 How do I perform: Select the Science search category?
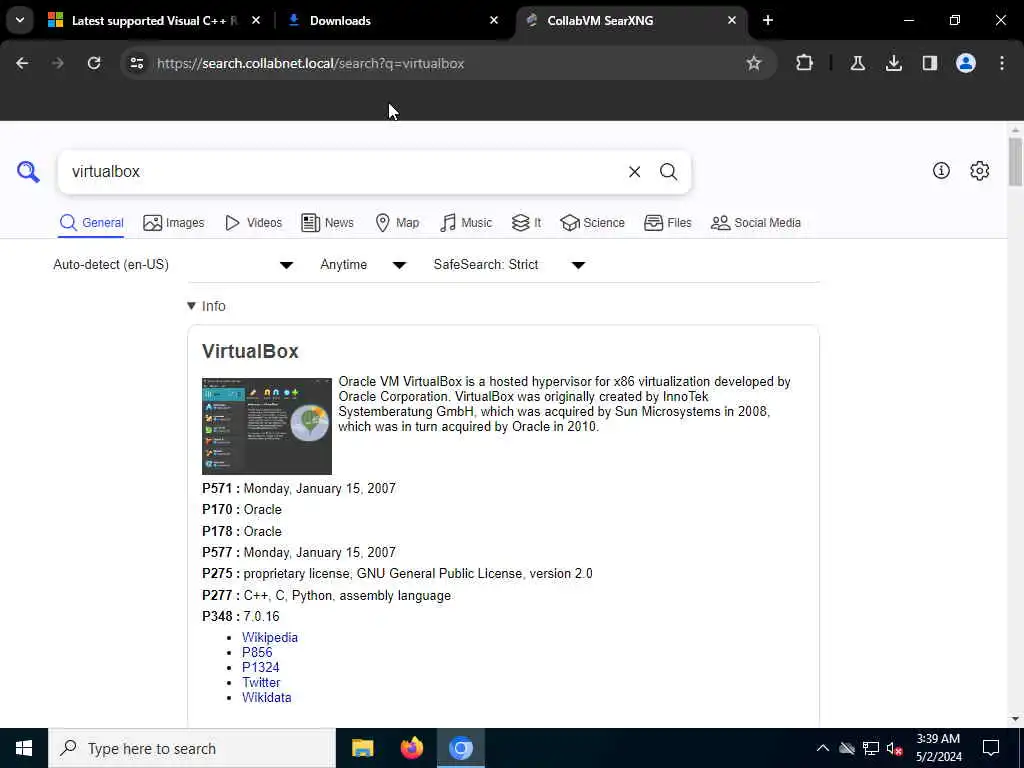(592, 223)
